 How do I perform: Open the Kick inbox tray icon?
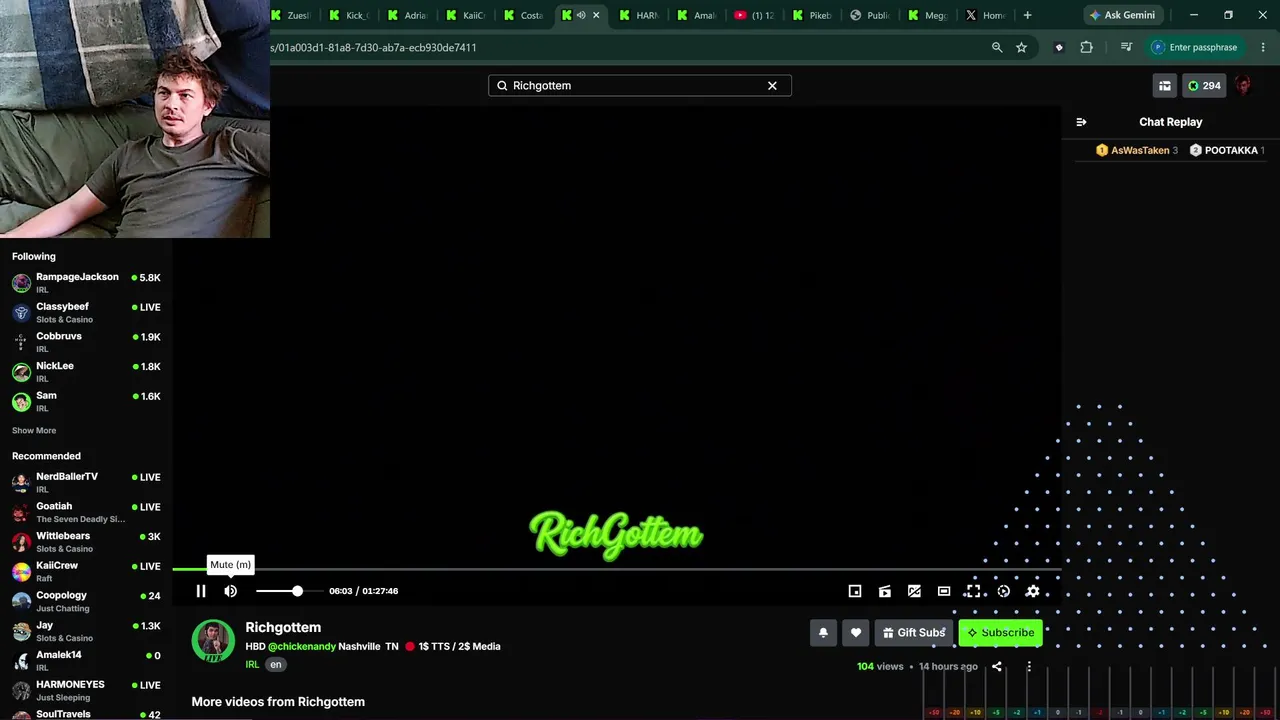pyautogui.click(x=1165, y=86)
